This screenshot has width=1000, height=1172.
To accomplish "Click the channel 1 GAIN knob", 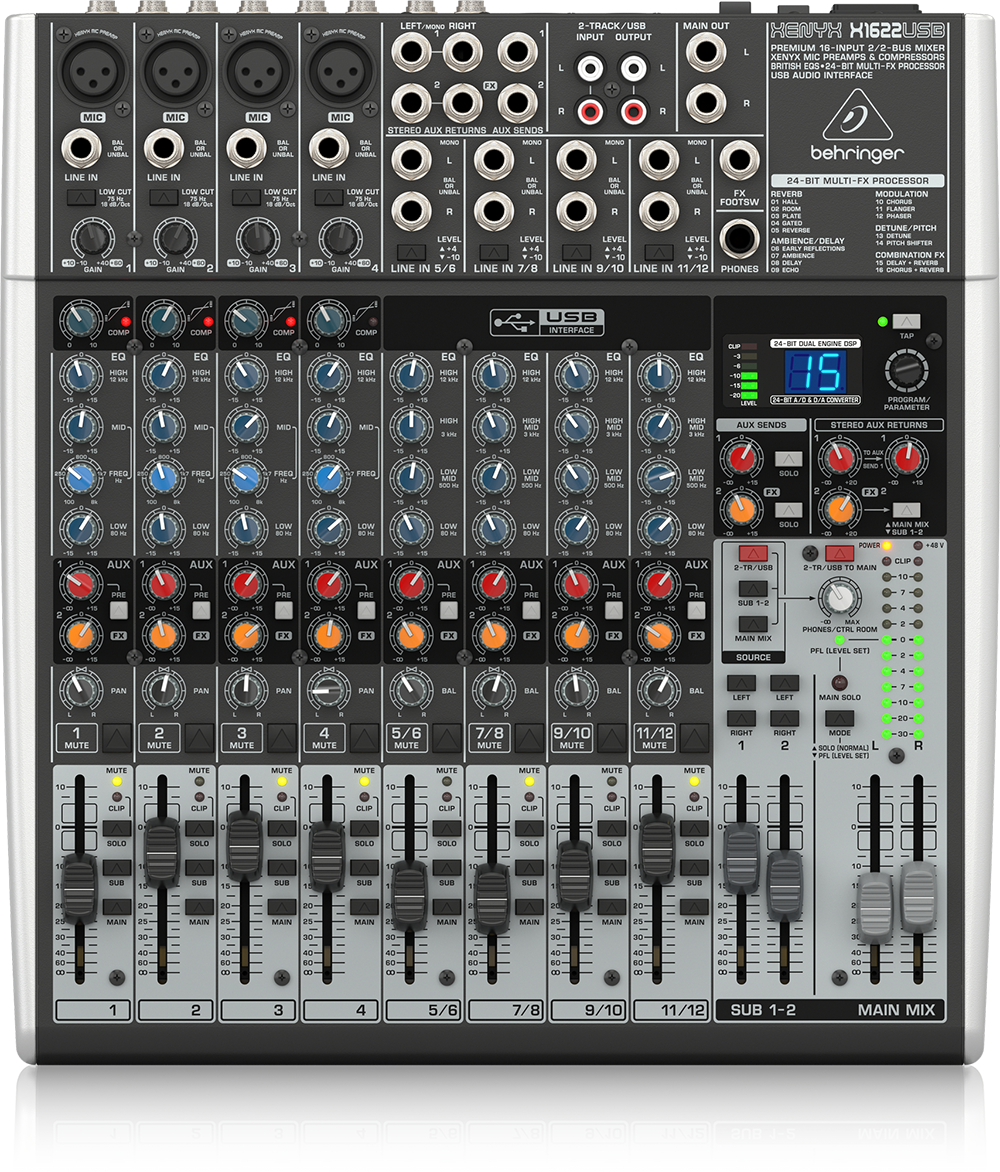I will [x=93, y=238].
